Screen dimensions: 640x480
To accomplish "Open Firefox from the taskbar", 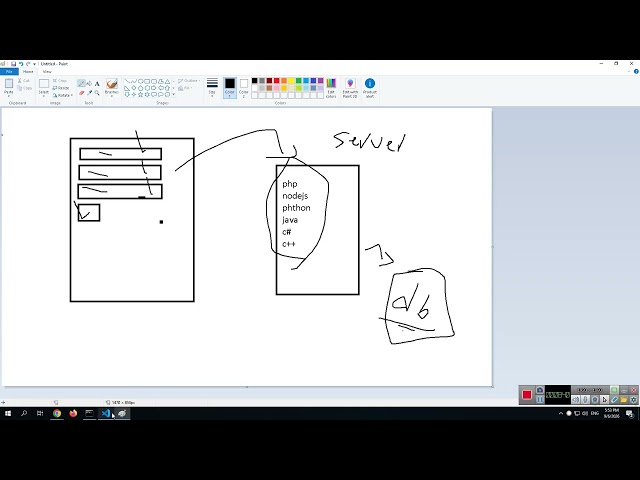I will point(73,413).
